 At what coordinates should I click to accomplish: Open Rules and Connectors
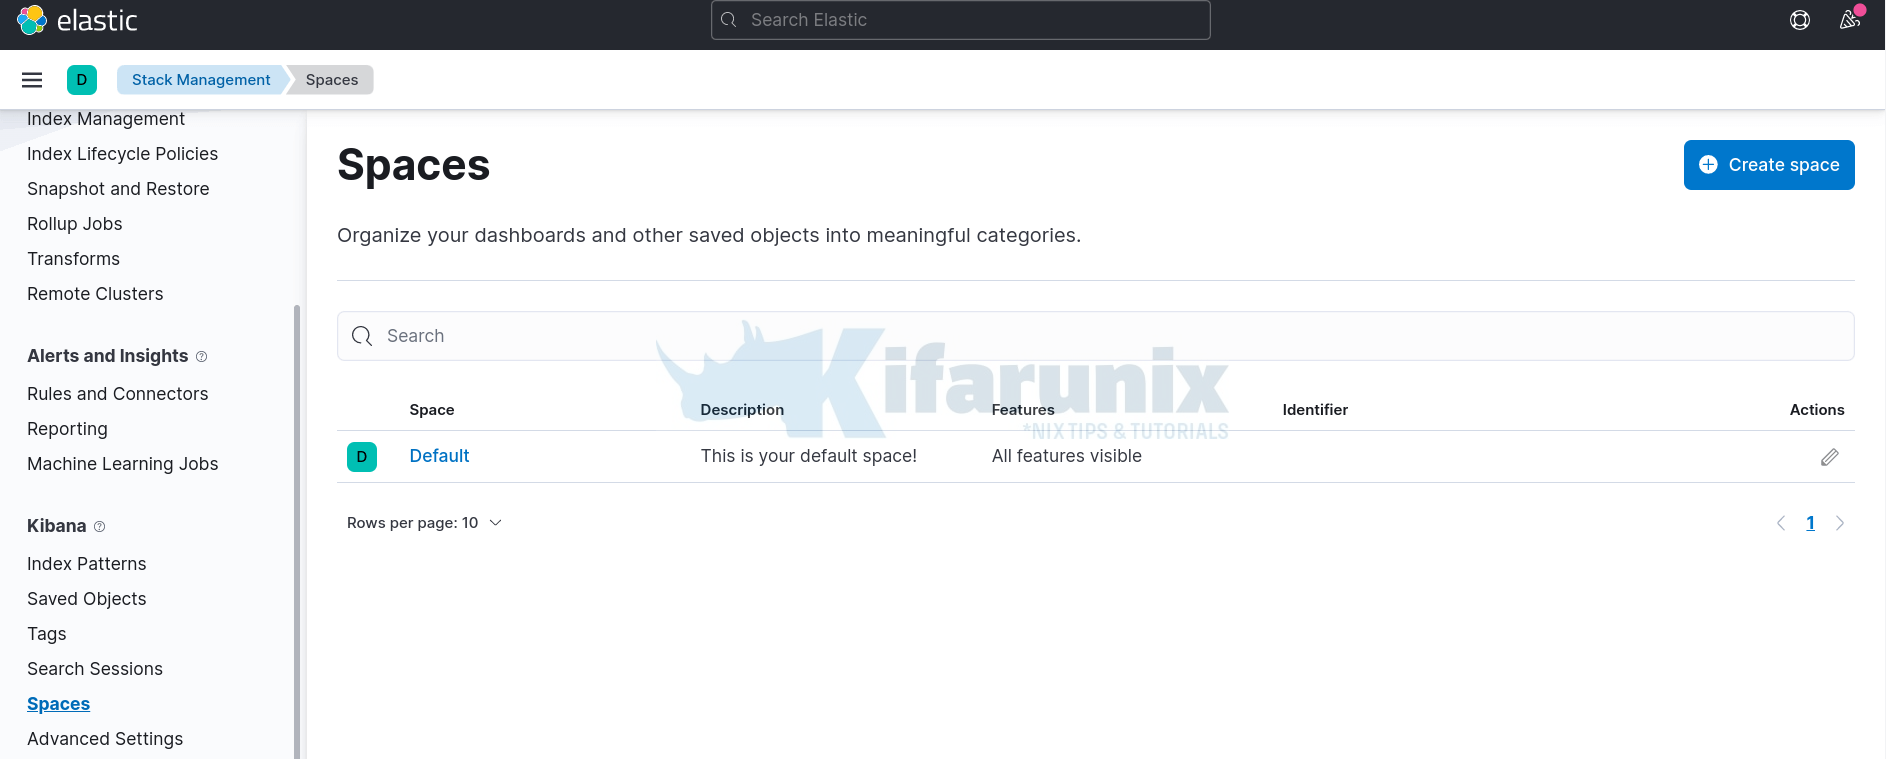(x=118, y=394)
